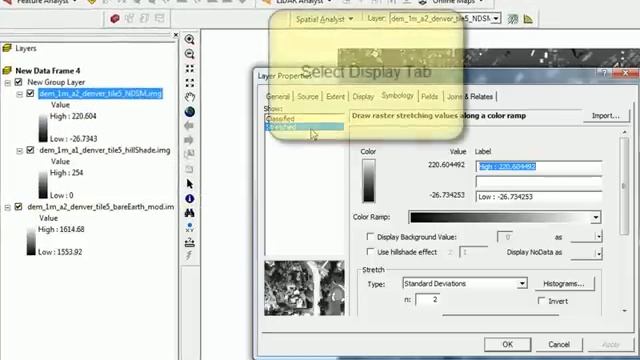640x360 pixels.
Task: Switch to the Extent tab
Action: click(335, 97)
